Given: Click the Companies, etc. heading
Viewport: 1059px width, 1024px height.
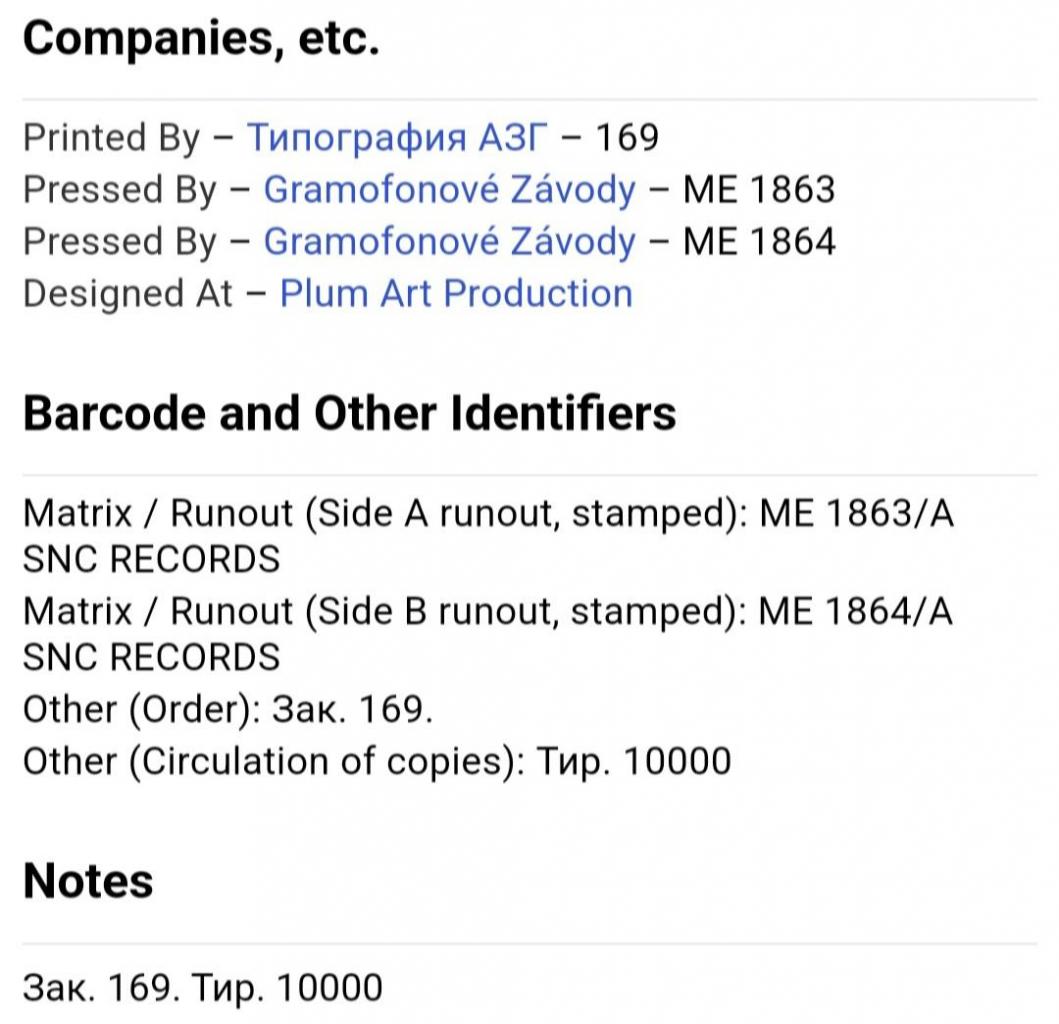Looking at the screenshot, I should 201,39.
